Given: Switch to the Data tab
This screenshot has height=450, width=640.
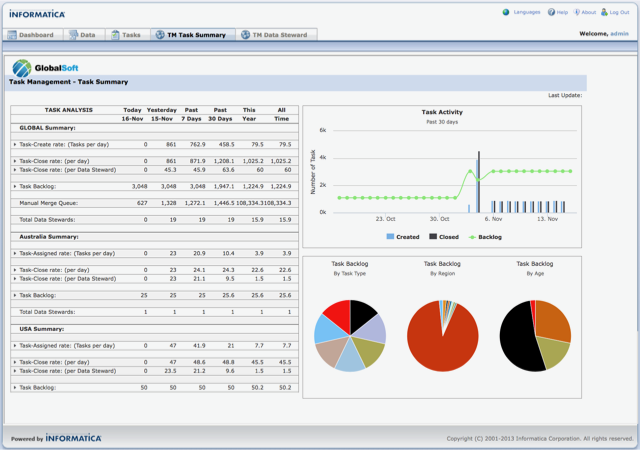Looking at the screenshot, I should pyautogui.click(x=84, y=35).
